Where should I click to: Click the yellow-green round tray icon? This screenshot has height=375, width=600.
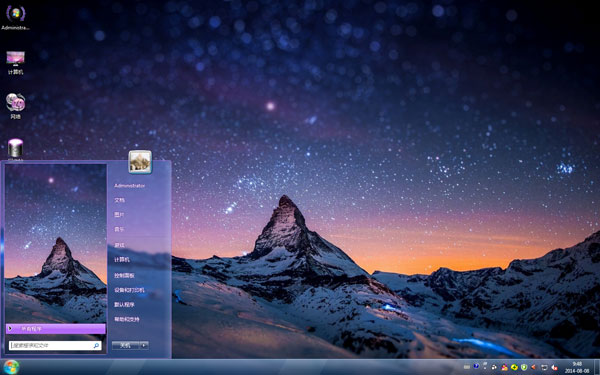click(x=514, y=367)
